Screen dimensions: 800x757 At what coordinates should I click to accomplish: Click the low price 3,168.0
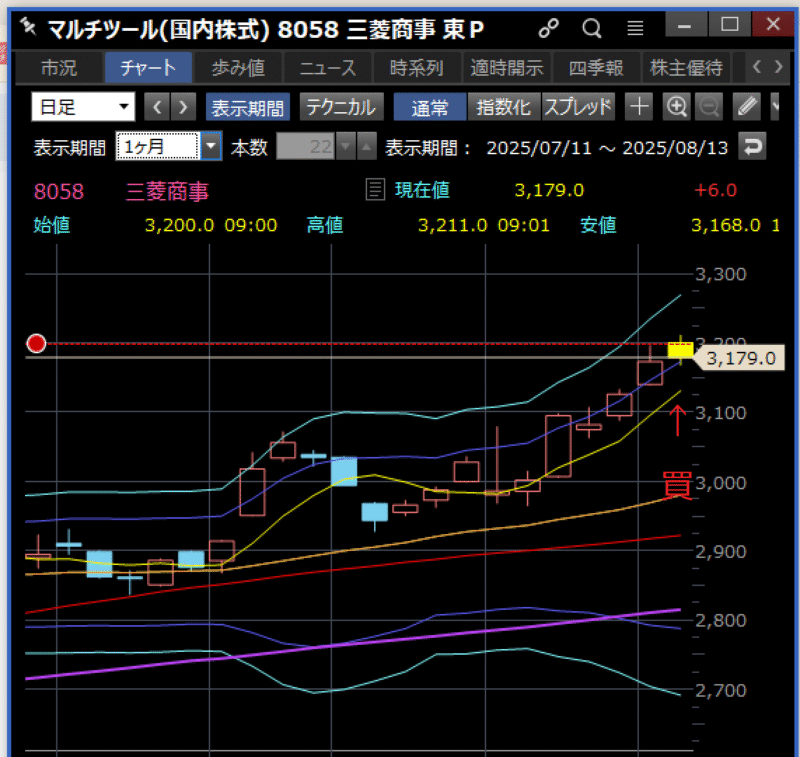tap(726, 225)
